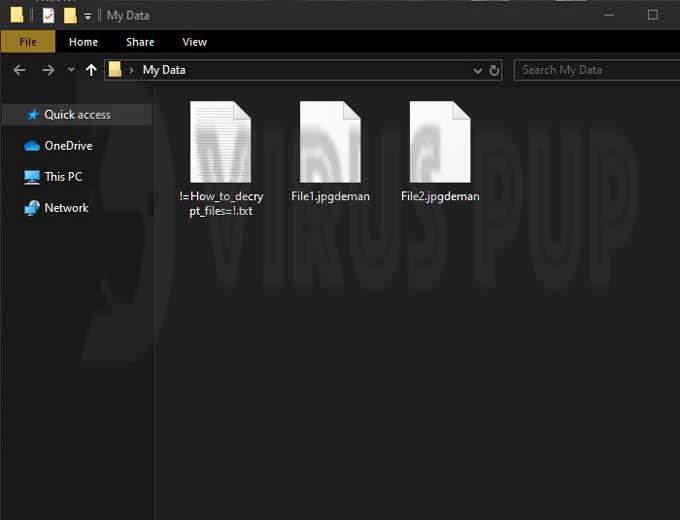The image size is (680, 520).
Task: Click the Network globe icon
Action: click(32, 208)
